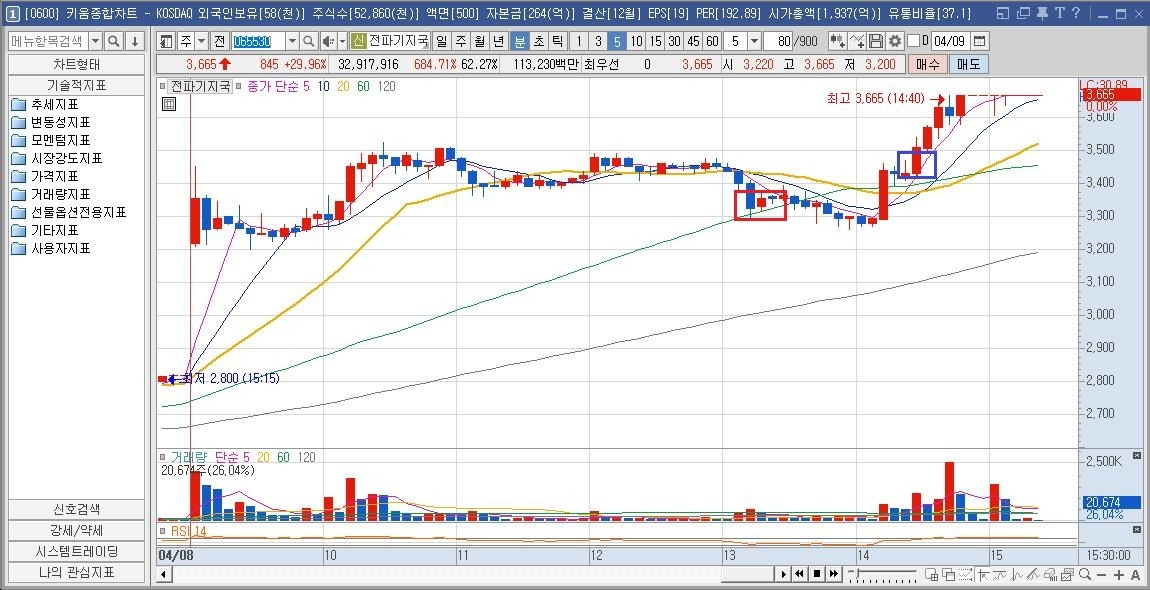This screenshot has height=590, width=1150.
Task: Select the 월 monthly chart toggle
Action: pyautogui.click(x=479, y=41)
